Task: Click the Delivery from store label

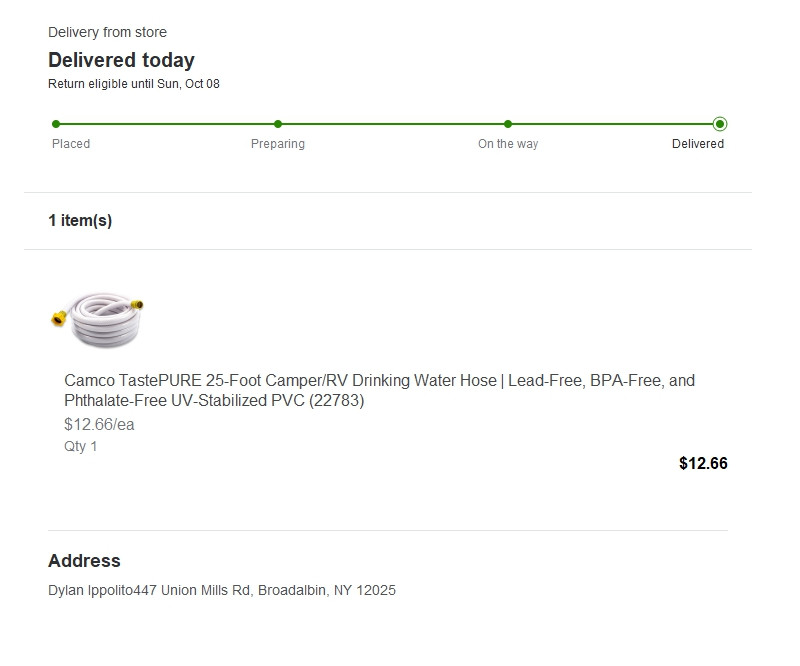Action: click(107, 33)
